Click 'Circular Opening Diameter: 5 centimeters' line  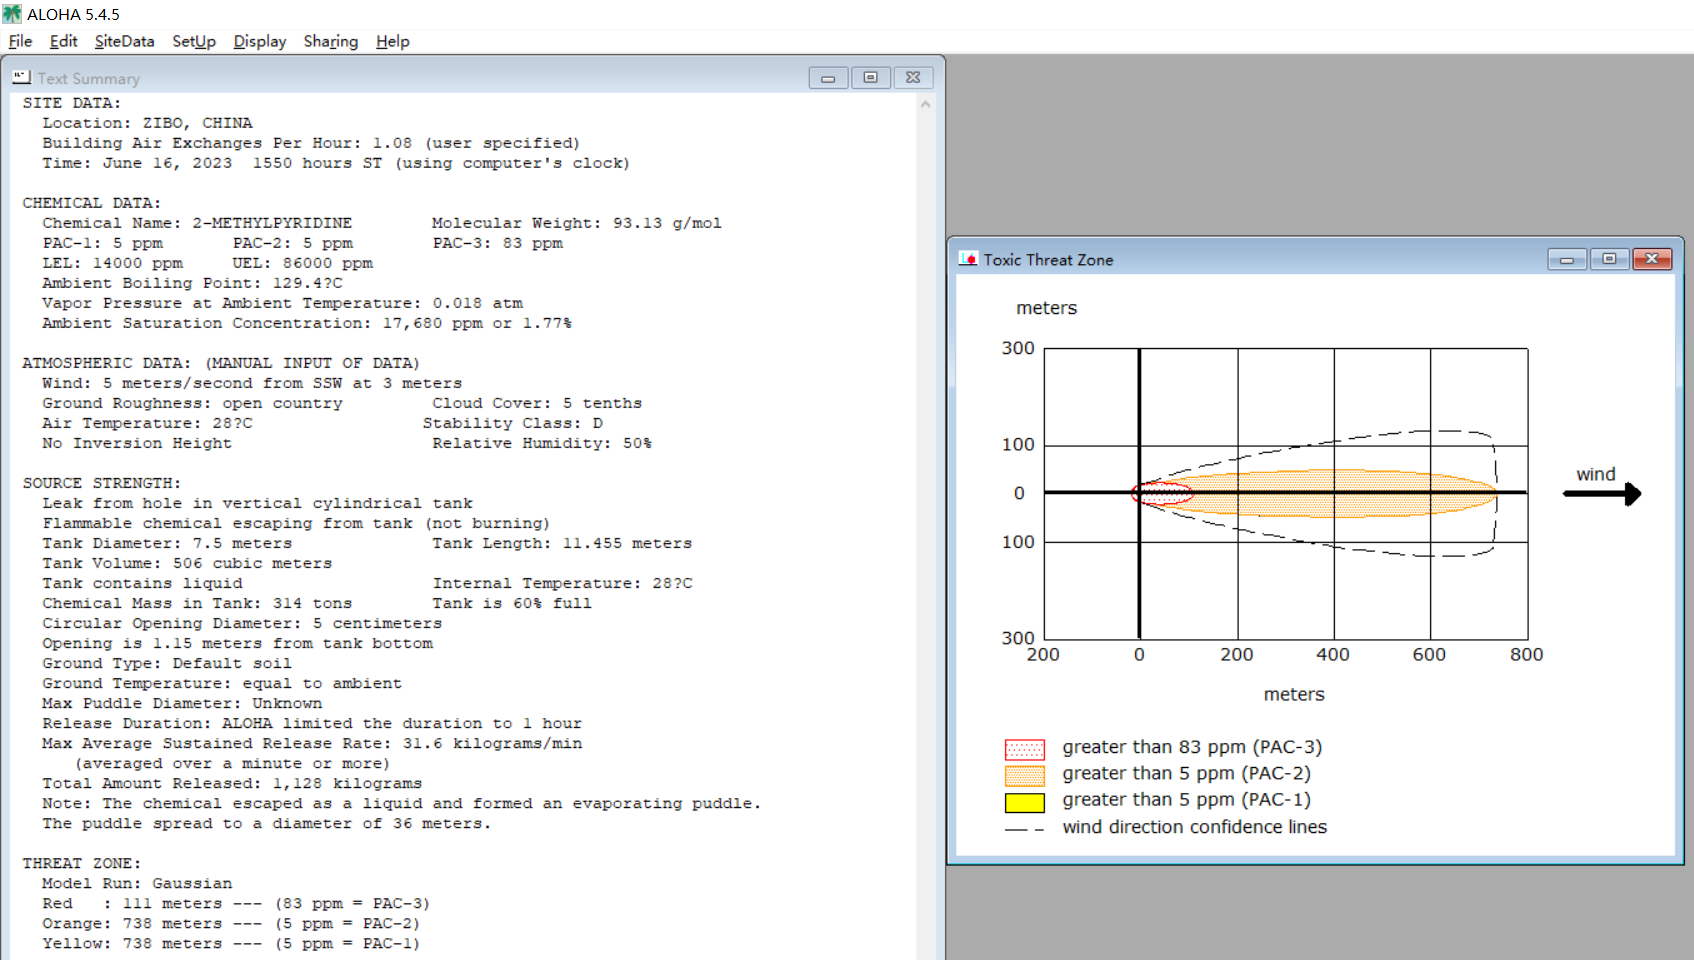click(242, 623)
